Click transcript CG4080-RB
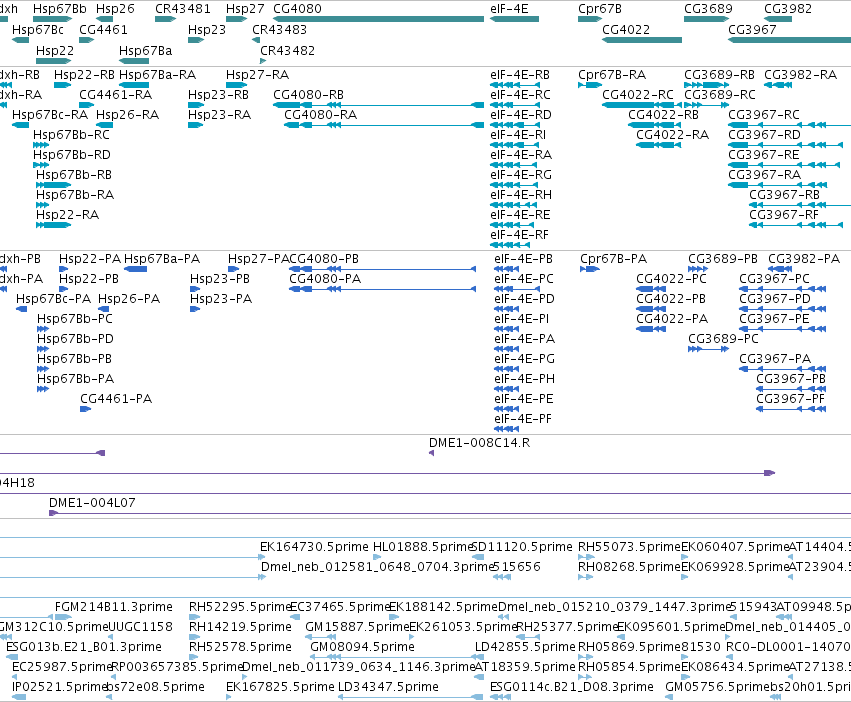Viewport: 851px width, 702px height. (x=308, y=94)
